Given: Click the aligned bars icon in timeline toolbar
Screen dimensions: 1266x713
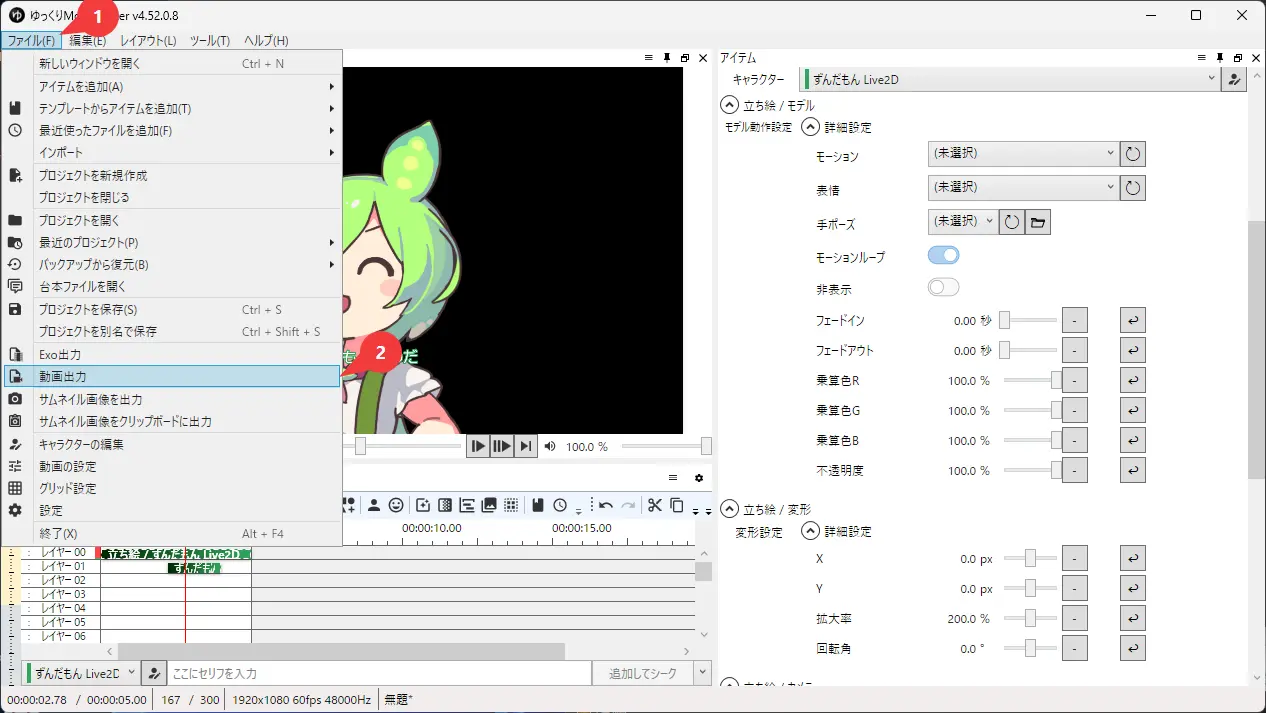Looking at the screenshot, I should point(466,505).
